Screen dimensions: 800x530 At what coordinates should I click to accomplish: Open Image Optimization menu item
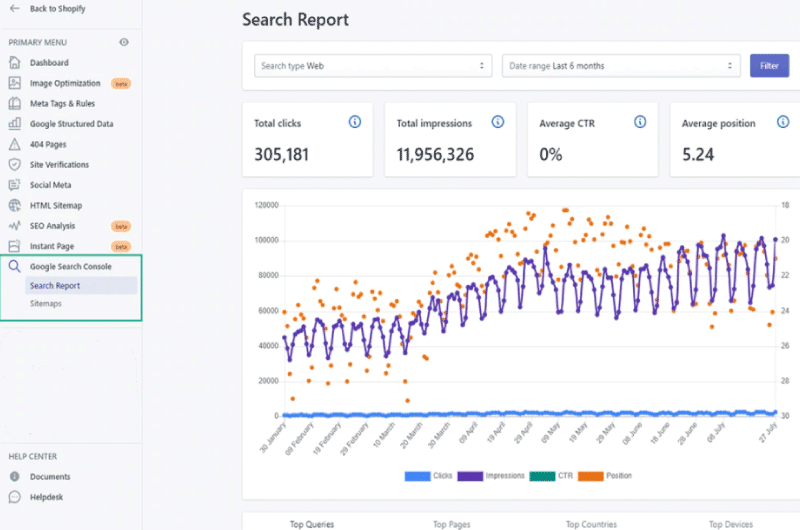click(x=65, y=83)
